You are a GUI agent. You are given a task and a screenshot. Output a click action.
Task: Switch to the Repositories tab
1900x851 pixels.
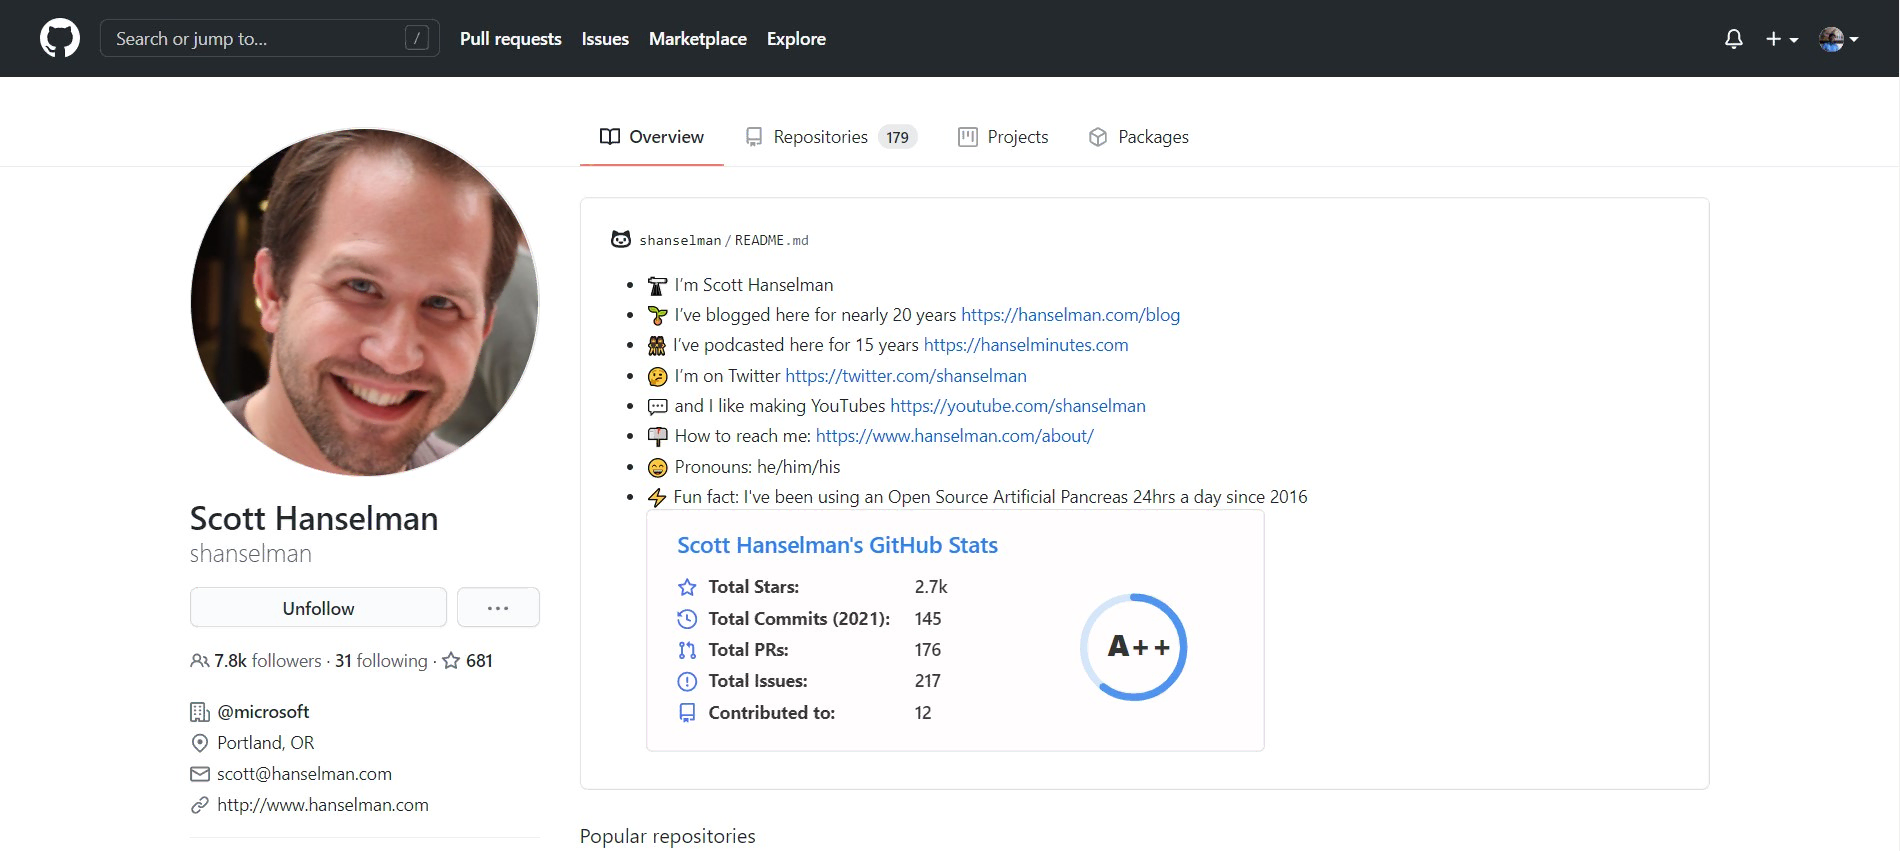pyautogui.click(x=830, y=137)
